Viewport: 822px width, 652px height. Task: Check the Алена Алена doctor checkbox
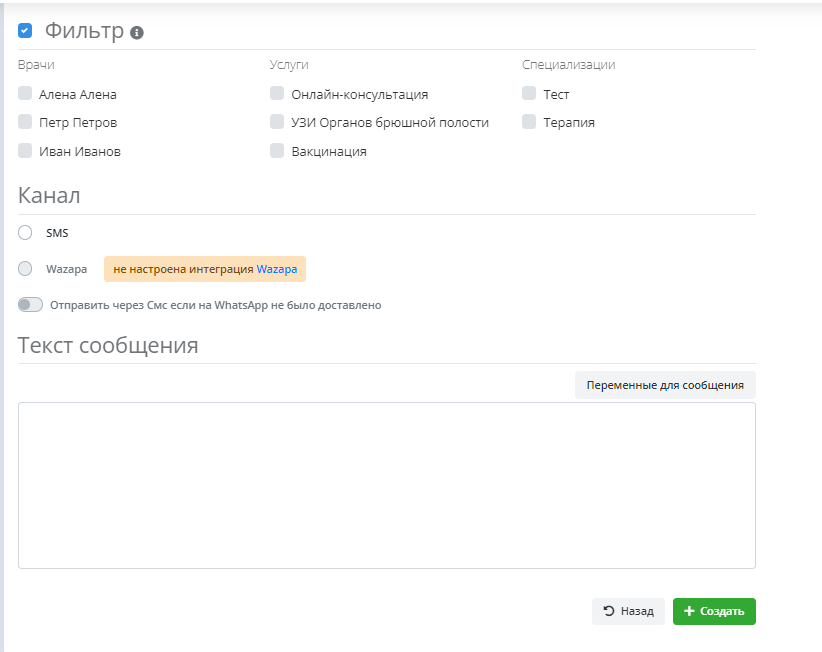click(x=25, y=94)
